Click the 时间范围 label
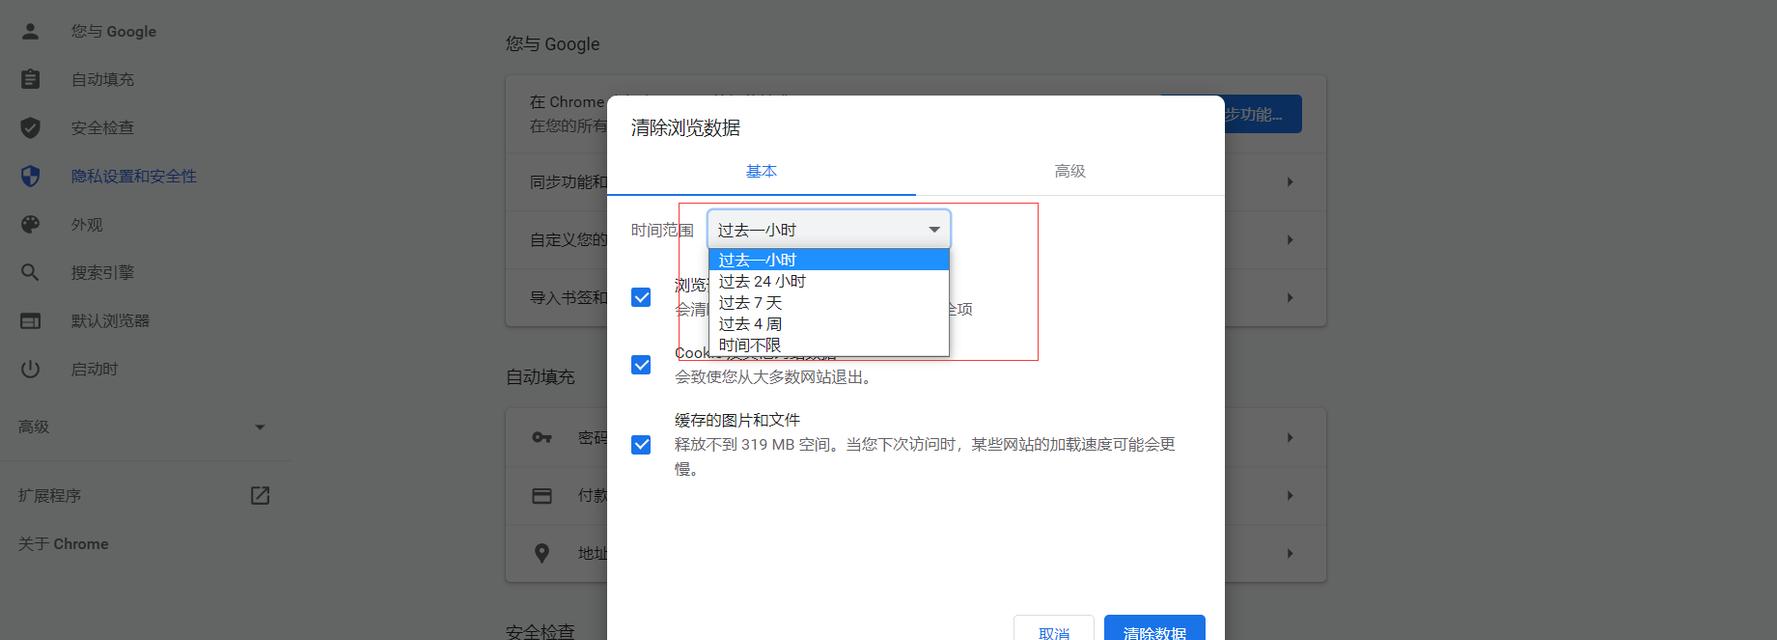1777x640 pixels. [662, 230]
